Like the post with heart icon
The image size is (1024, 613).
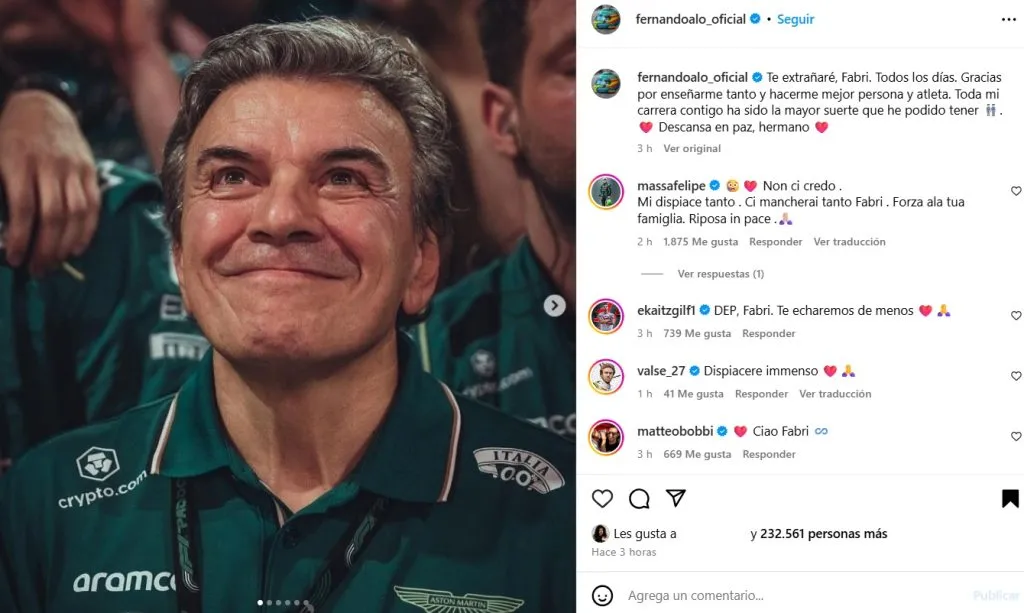click(x=602, y=498)
